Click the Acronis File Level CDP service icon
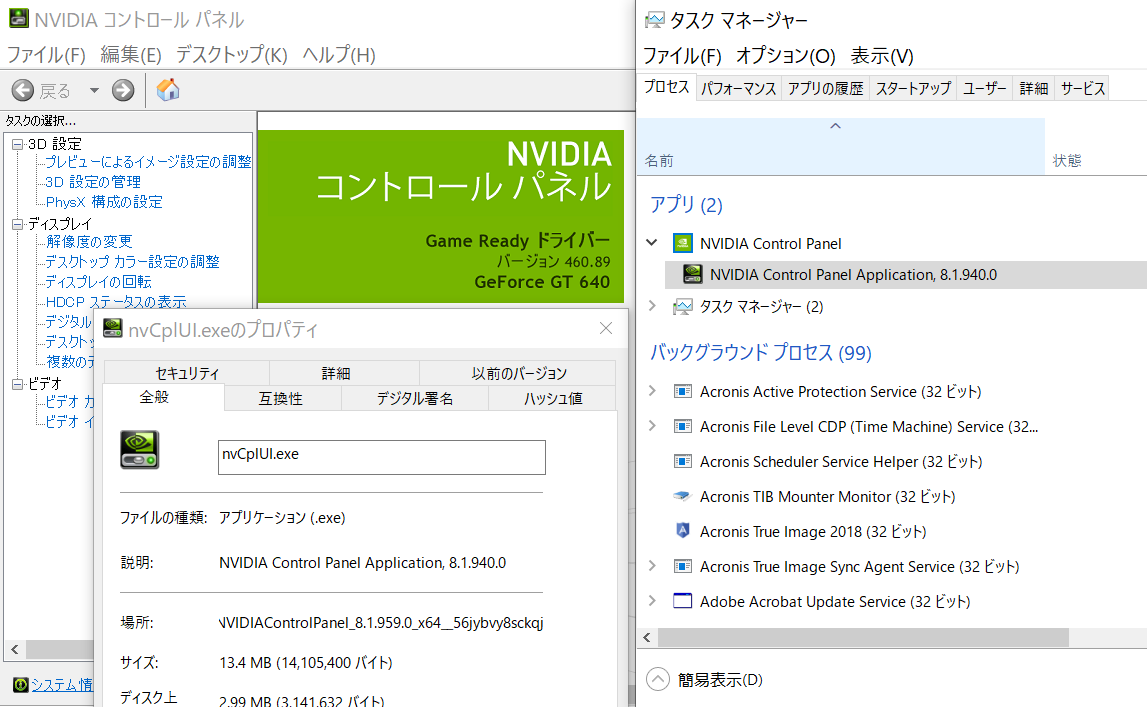The image size is (1147, 707). point(682,426)
